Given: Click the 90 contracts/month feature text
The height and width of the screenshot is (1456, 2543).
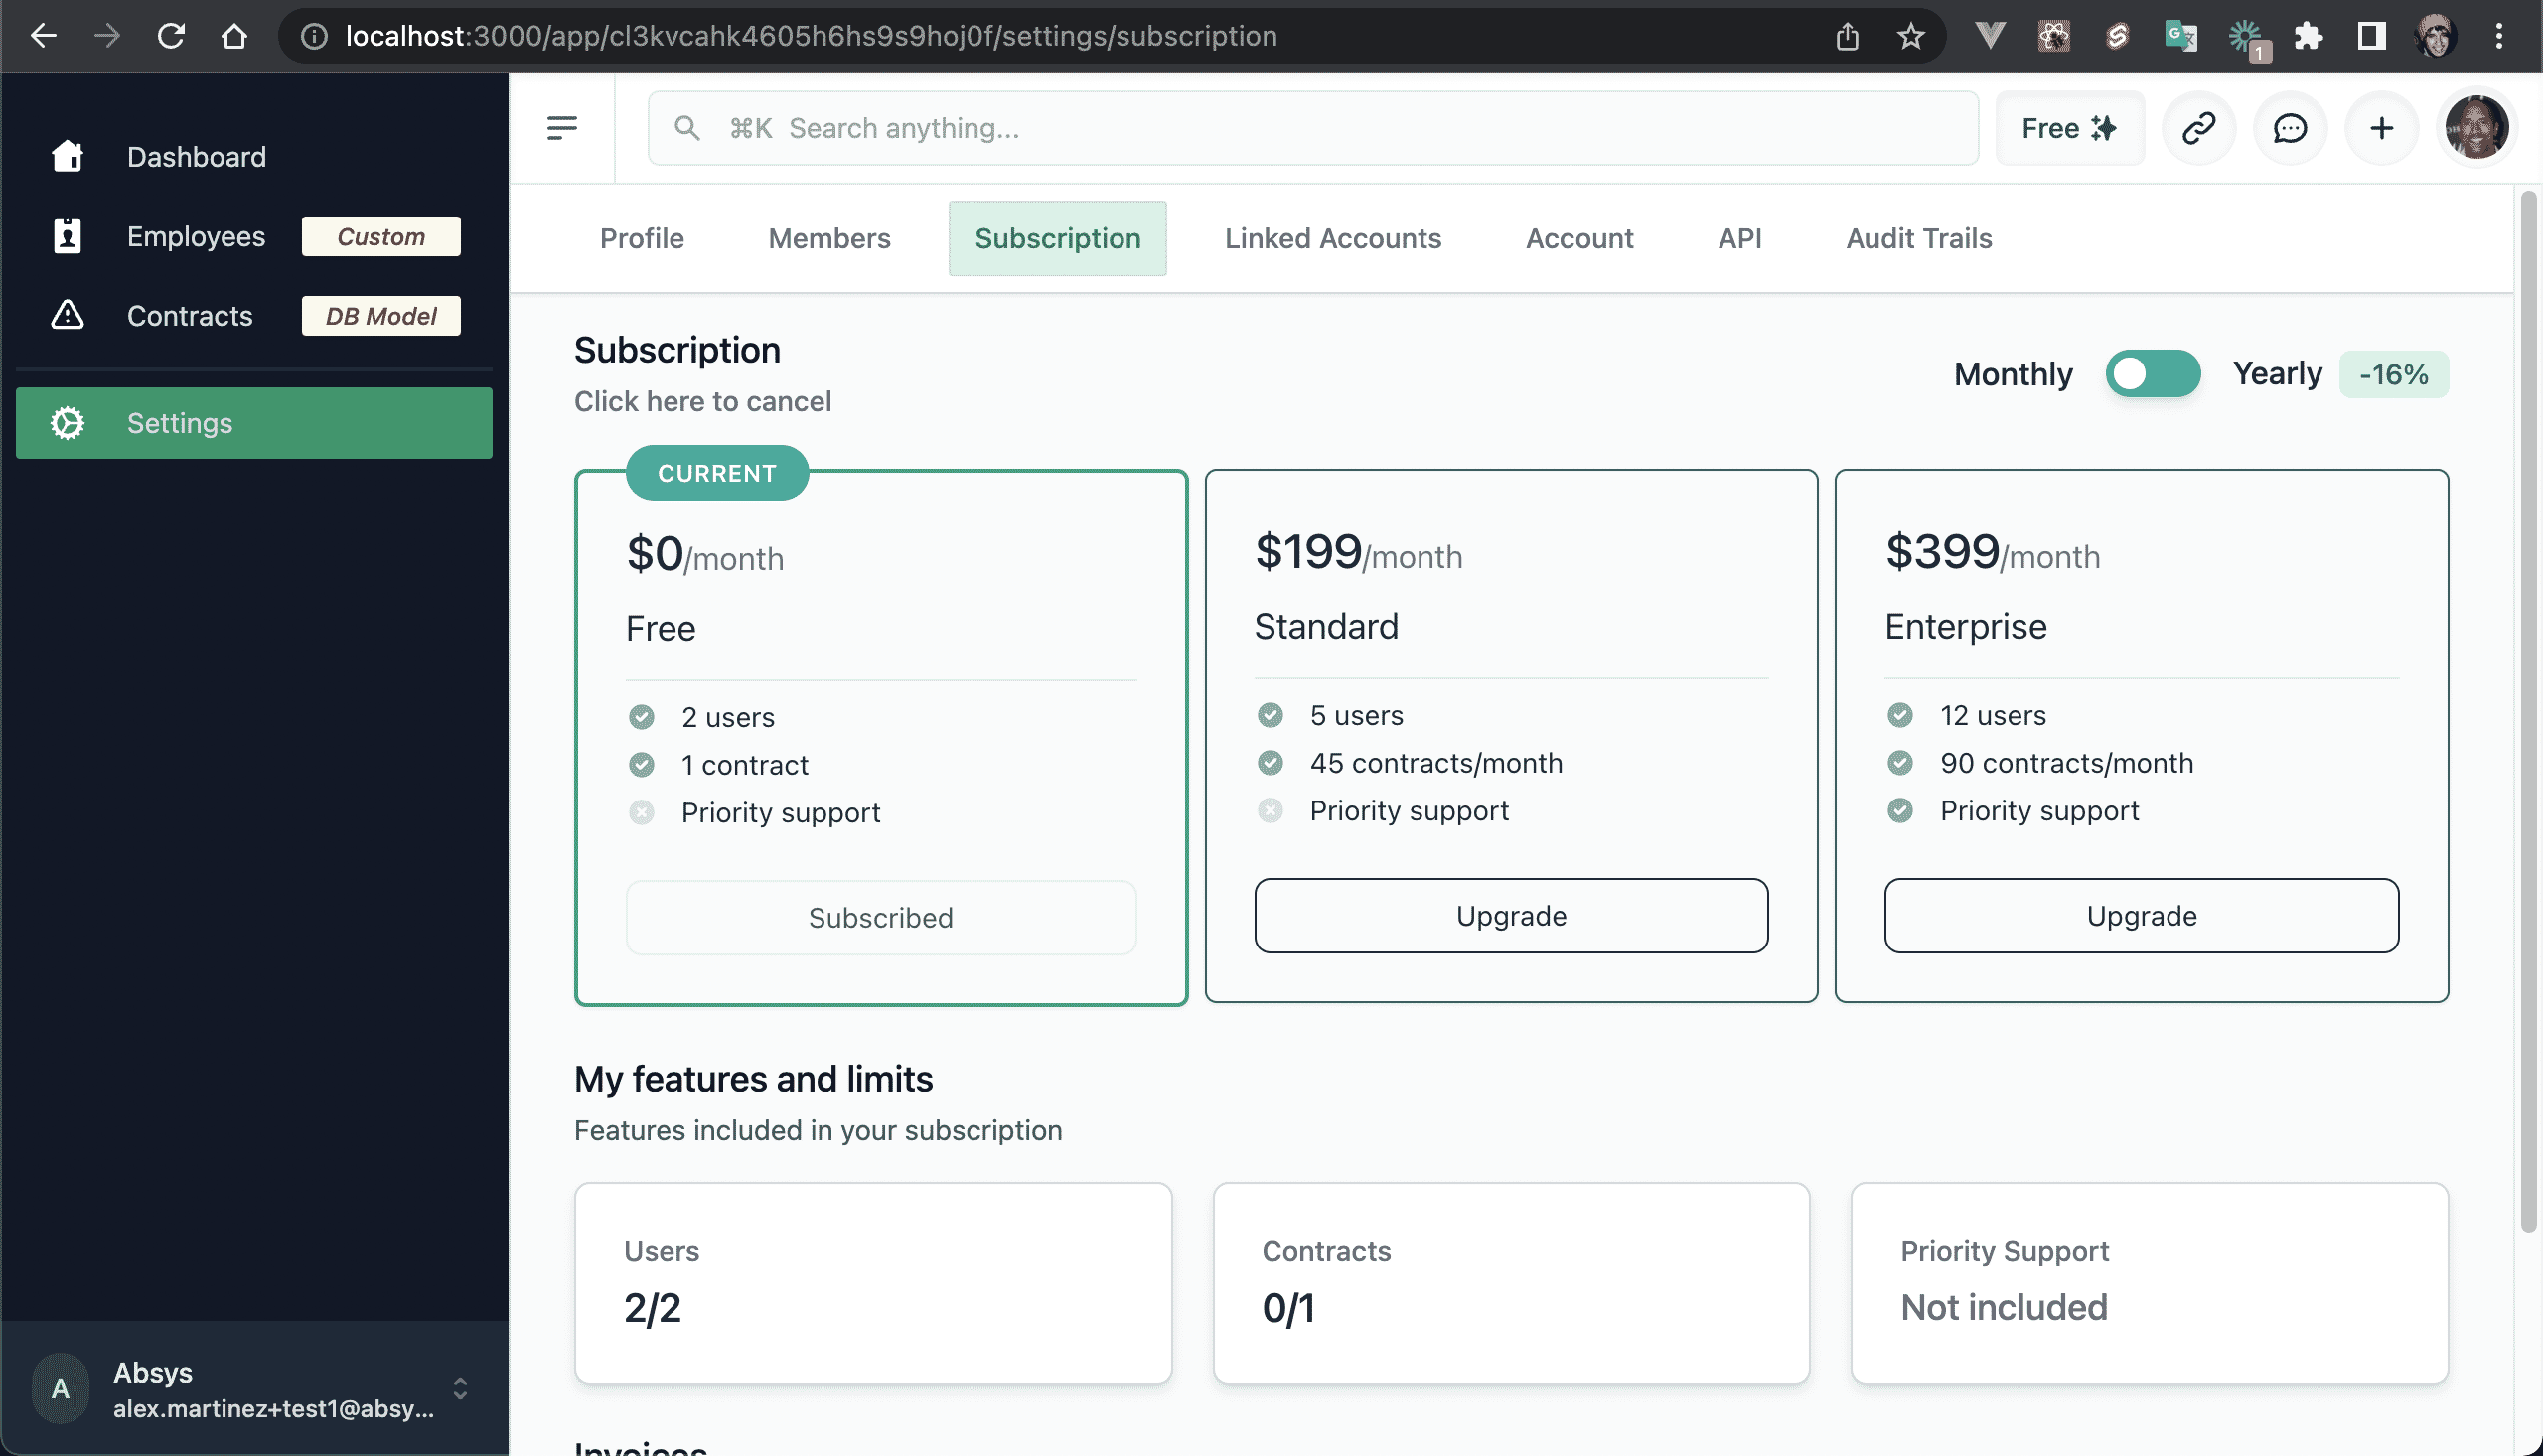Looking at the screenshot, I should pyautogui.click(x=2066, y=762).
